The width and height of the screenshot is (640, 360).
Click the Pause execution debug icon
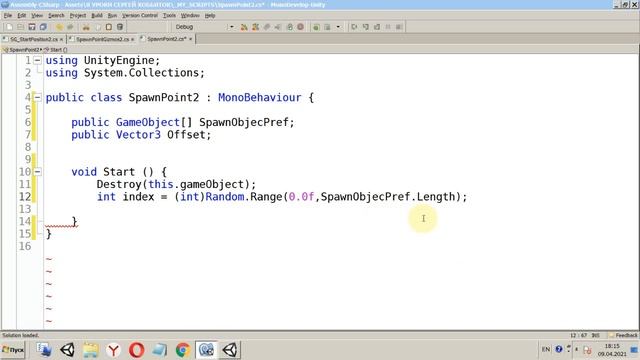tap(388, 27)
